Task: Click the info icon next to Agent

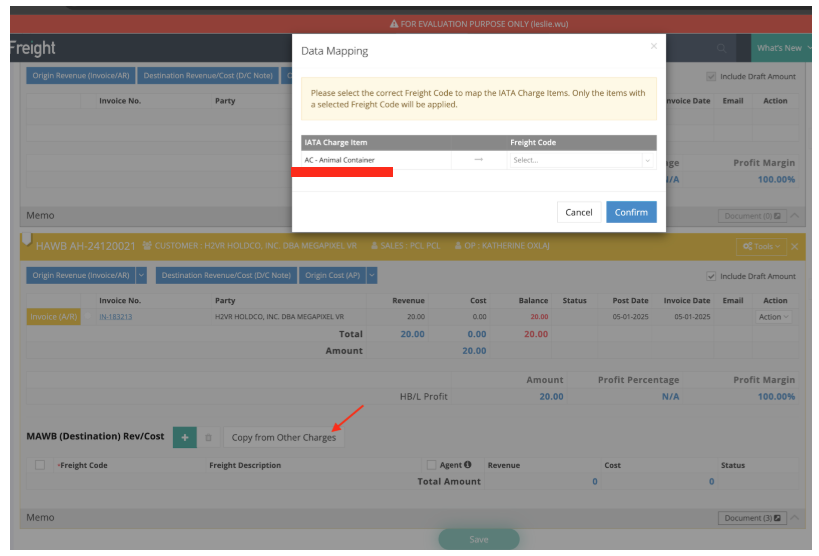Action: pyautogui.click(x=468, y=465)
